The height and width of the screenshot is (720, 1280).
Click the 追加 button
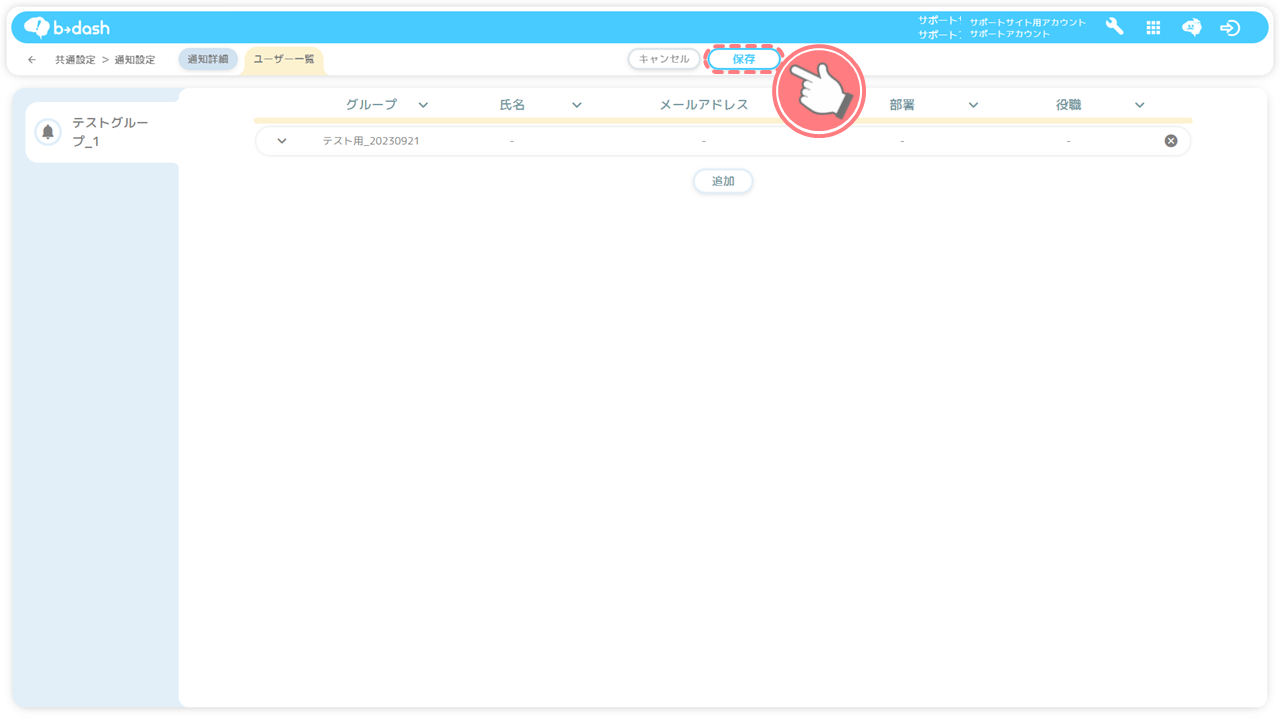(x=723, y=181)
